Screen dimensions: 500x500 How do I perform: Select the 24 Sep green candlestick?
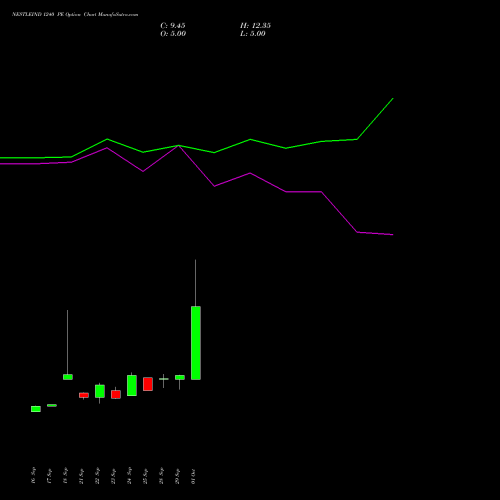(x=132, y=385)
